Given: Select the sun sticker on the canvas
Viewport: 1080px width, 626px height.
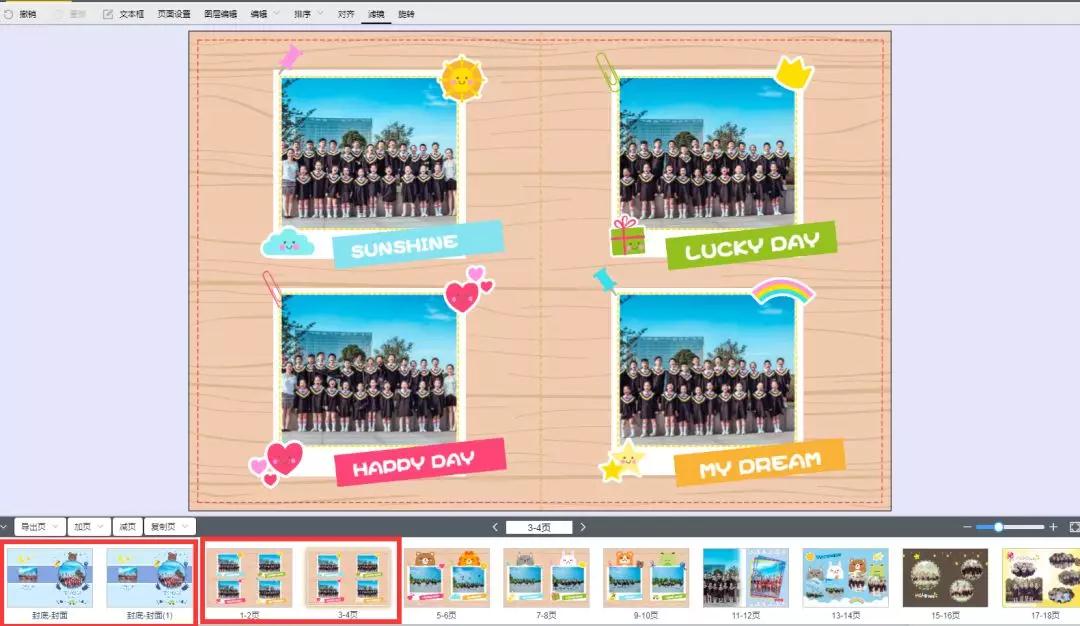Looking at the screenshot, I should [x=462, y=79].
